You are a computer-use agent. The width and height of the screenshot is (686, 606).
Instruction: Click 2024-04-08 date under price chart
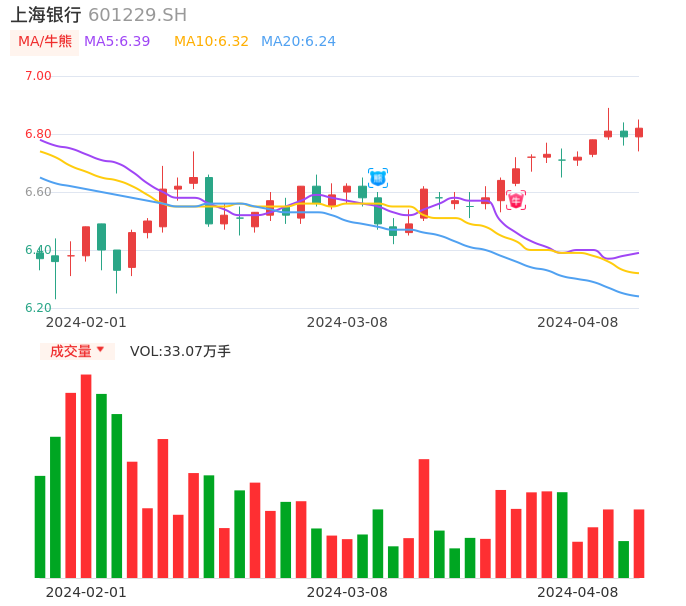(578, 322)
